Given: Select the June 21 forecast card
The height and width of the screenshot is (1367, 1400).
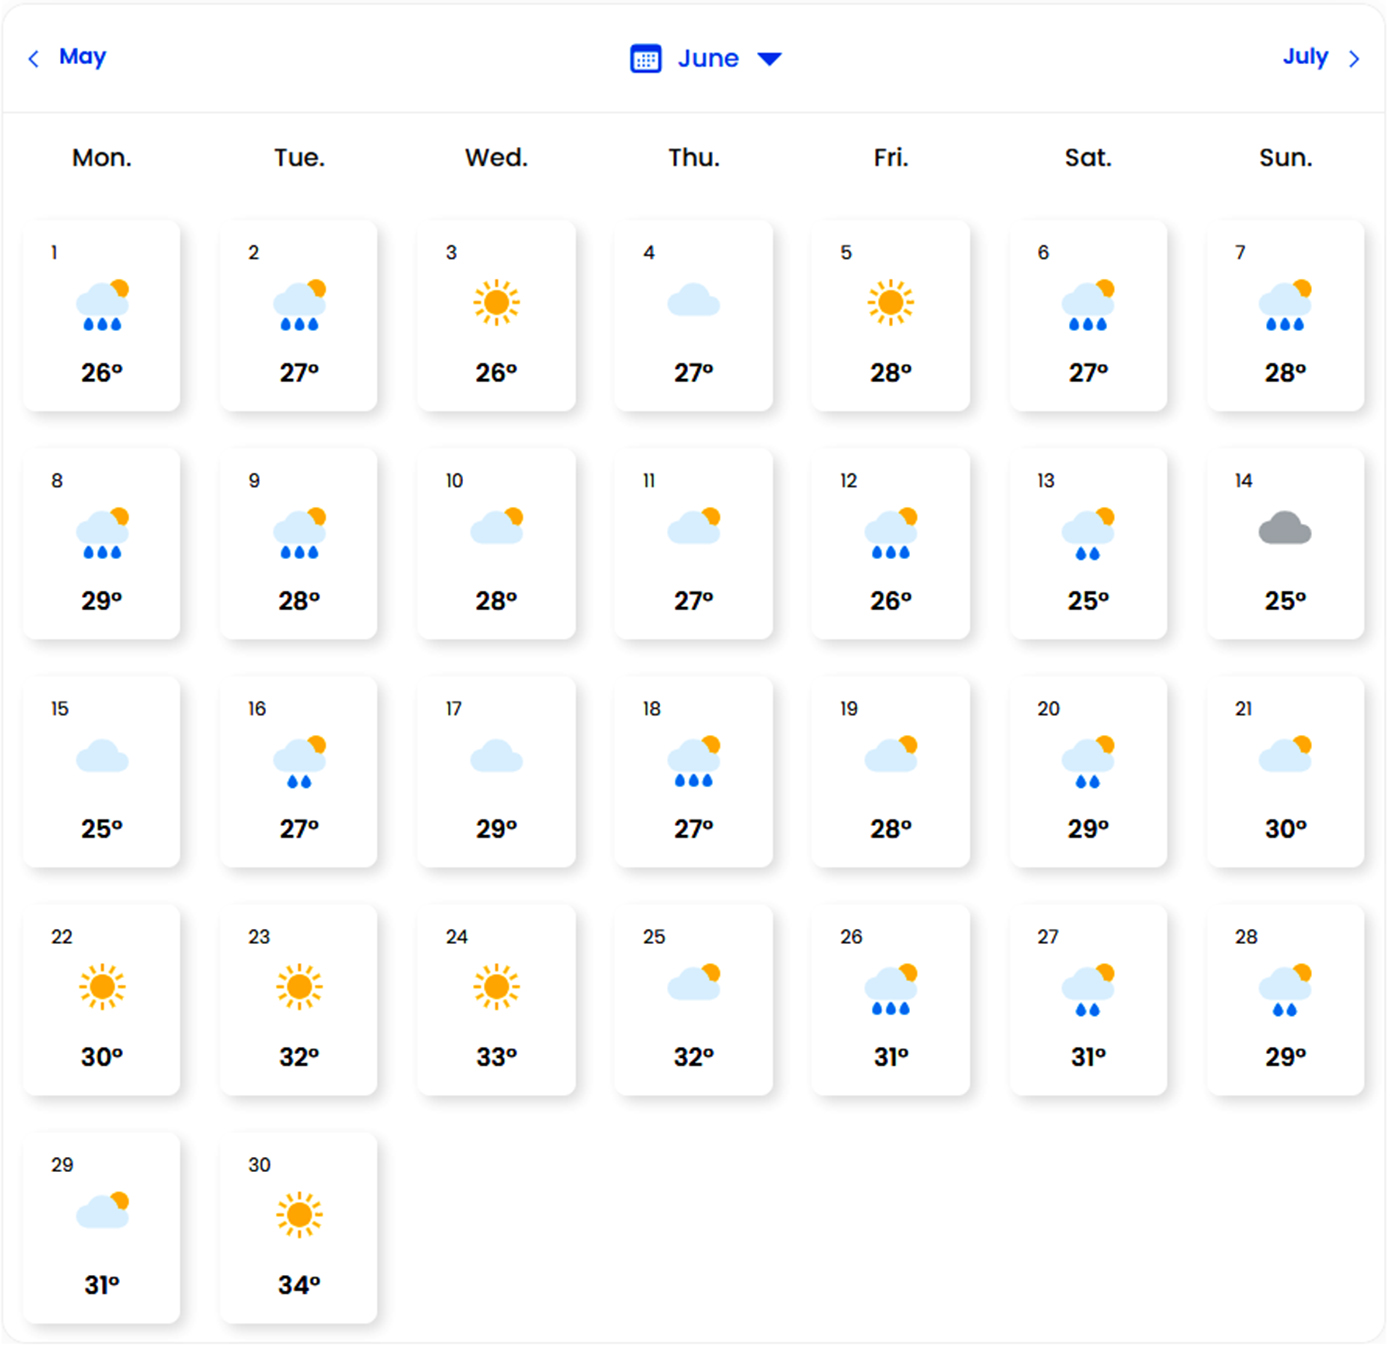Looking at the screenshot, I should [1285, 771].
